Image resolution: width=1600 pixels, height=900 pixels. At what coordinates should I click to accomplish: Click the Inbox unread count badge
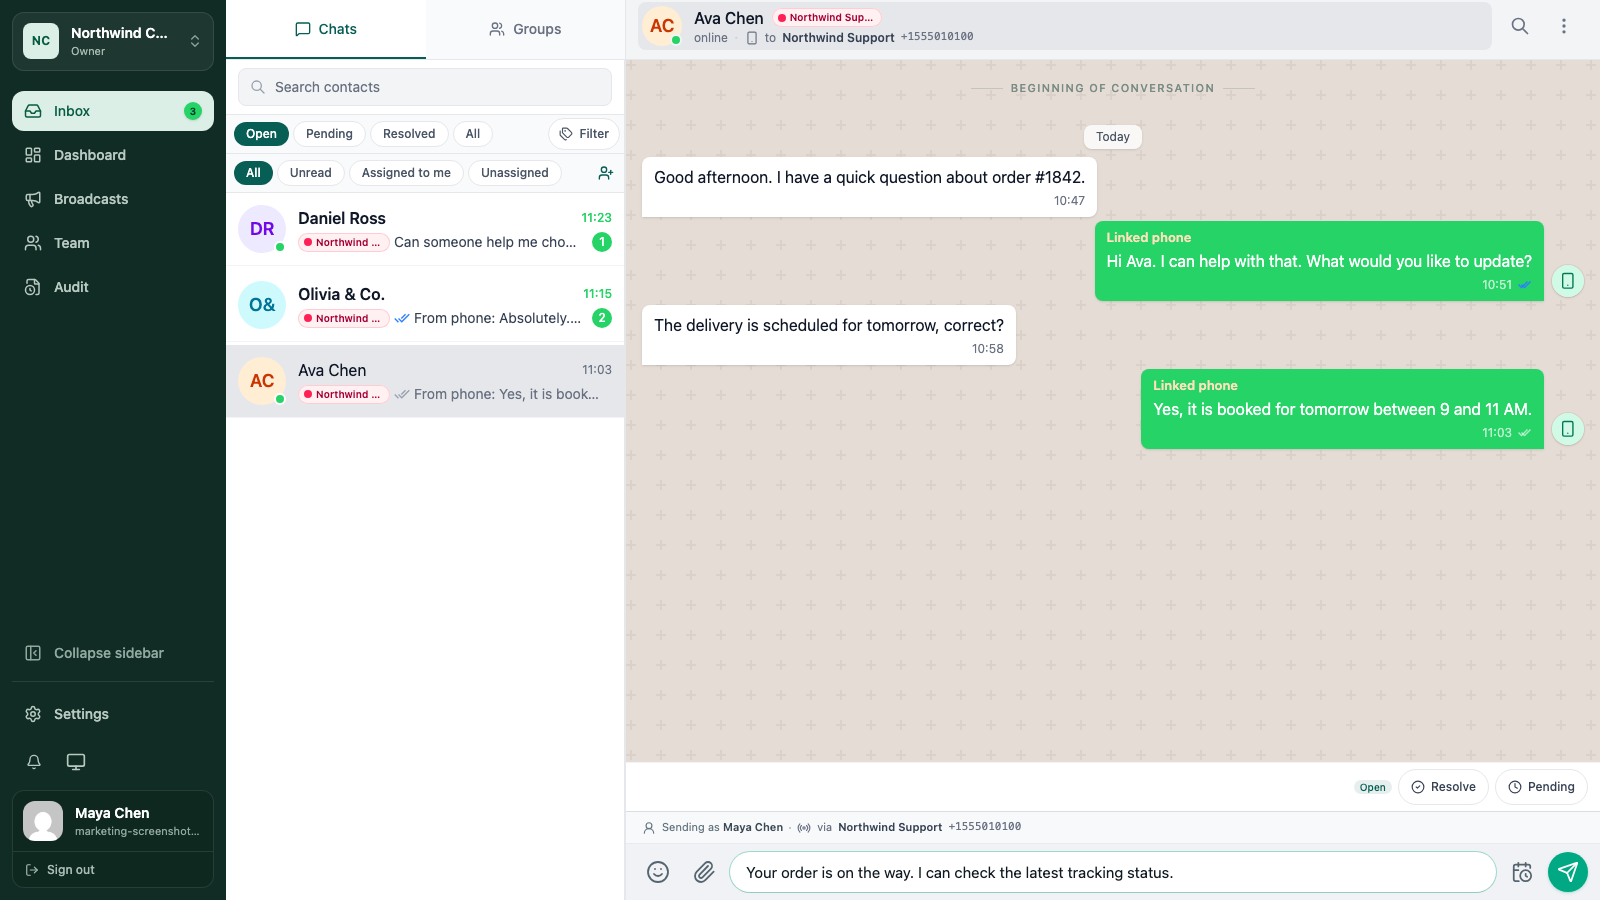pos(193,111)
